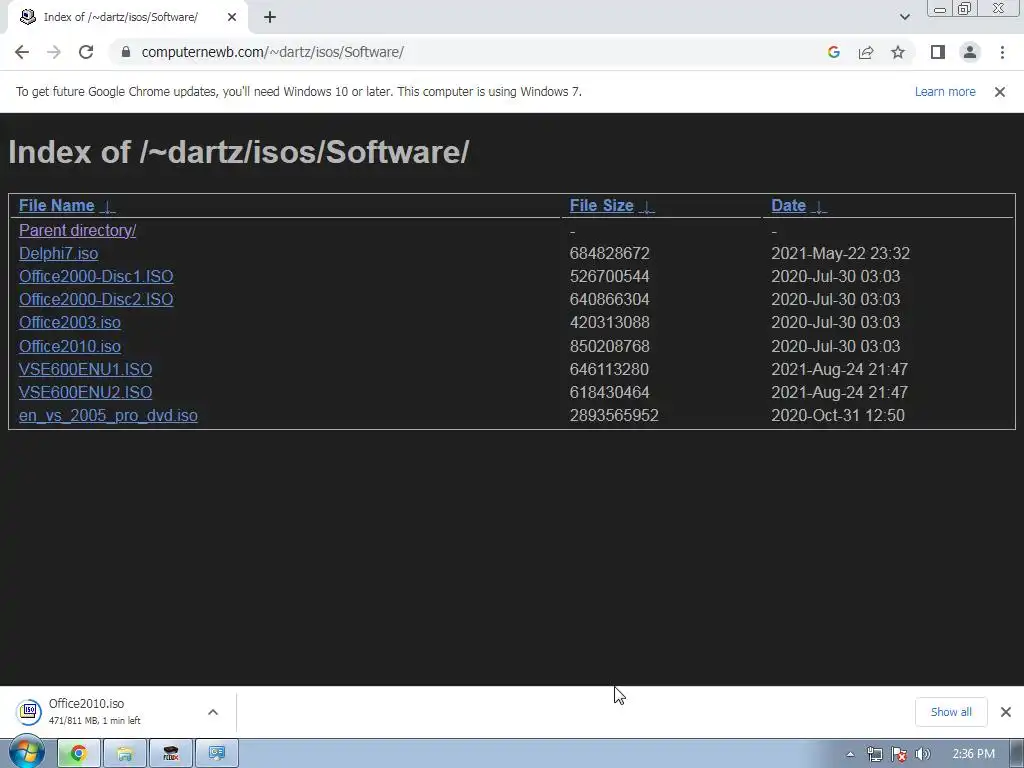The height and width of the screenshot is (768, 1024).
Task: Download Delphi7.iso
Action: (x=59, y=253)
